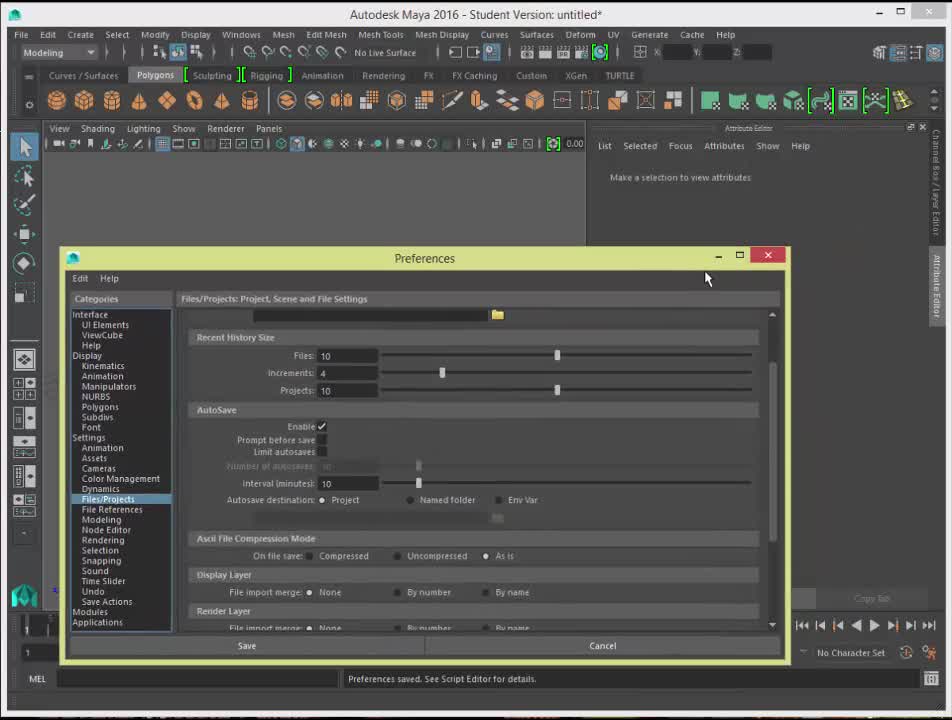This screenshot has width=952, height=720.
Task: Switch to single perspective view layout
Action: point(24,359)
